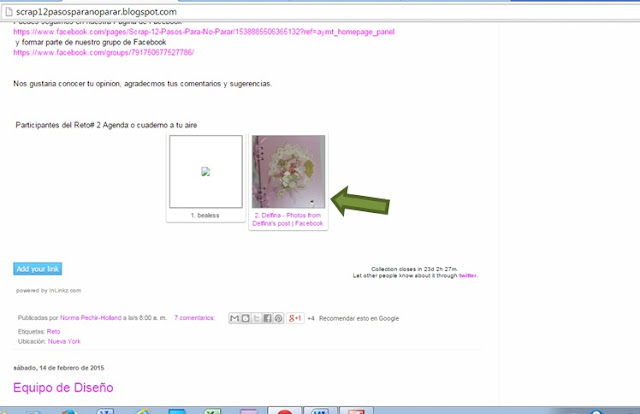Click the address bar URL field
The height and width of the screenshot is (414, 640).
tap(318, 12)
